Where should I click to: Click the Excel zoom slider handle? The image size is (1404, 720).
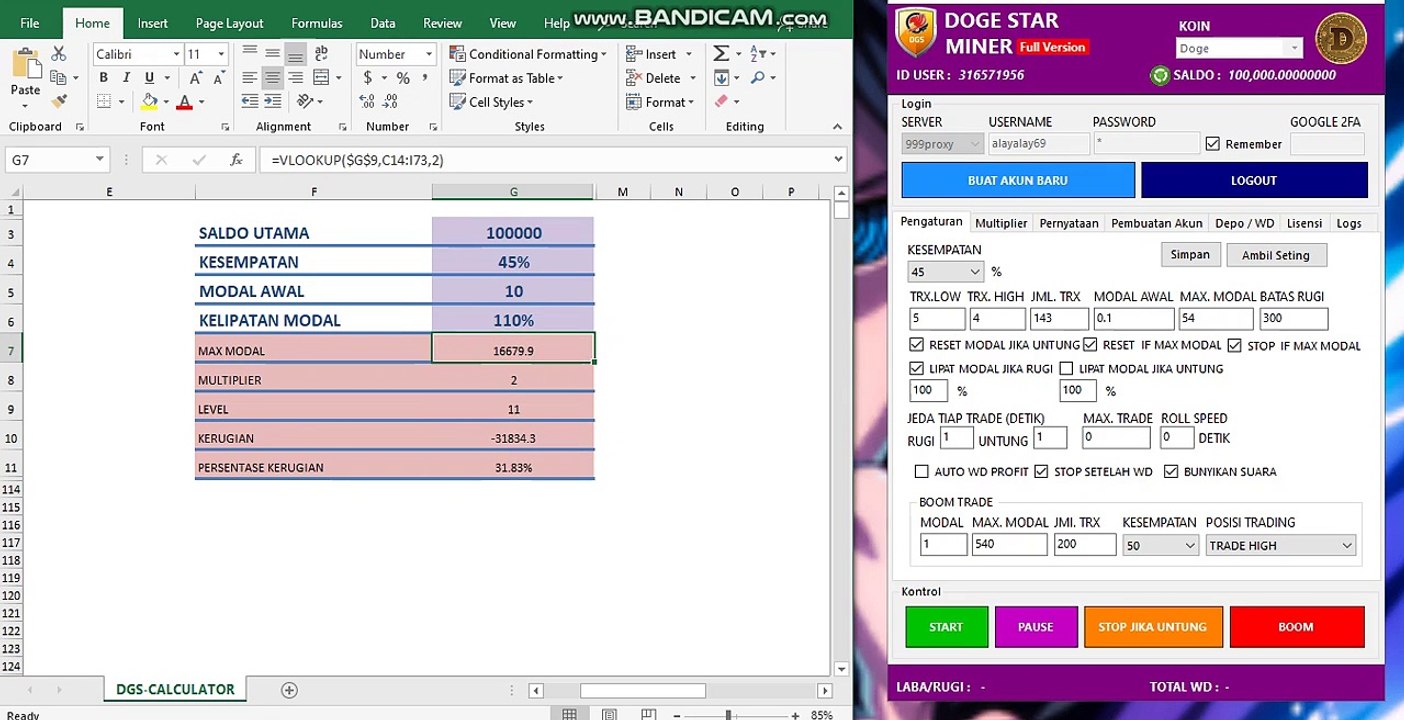click(728, 715)
